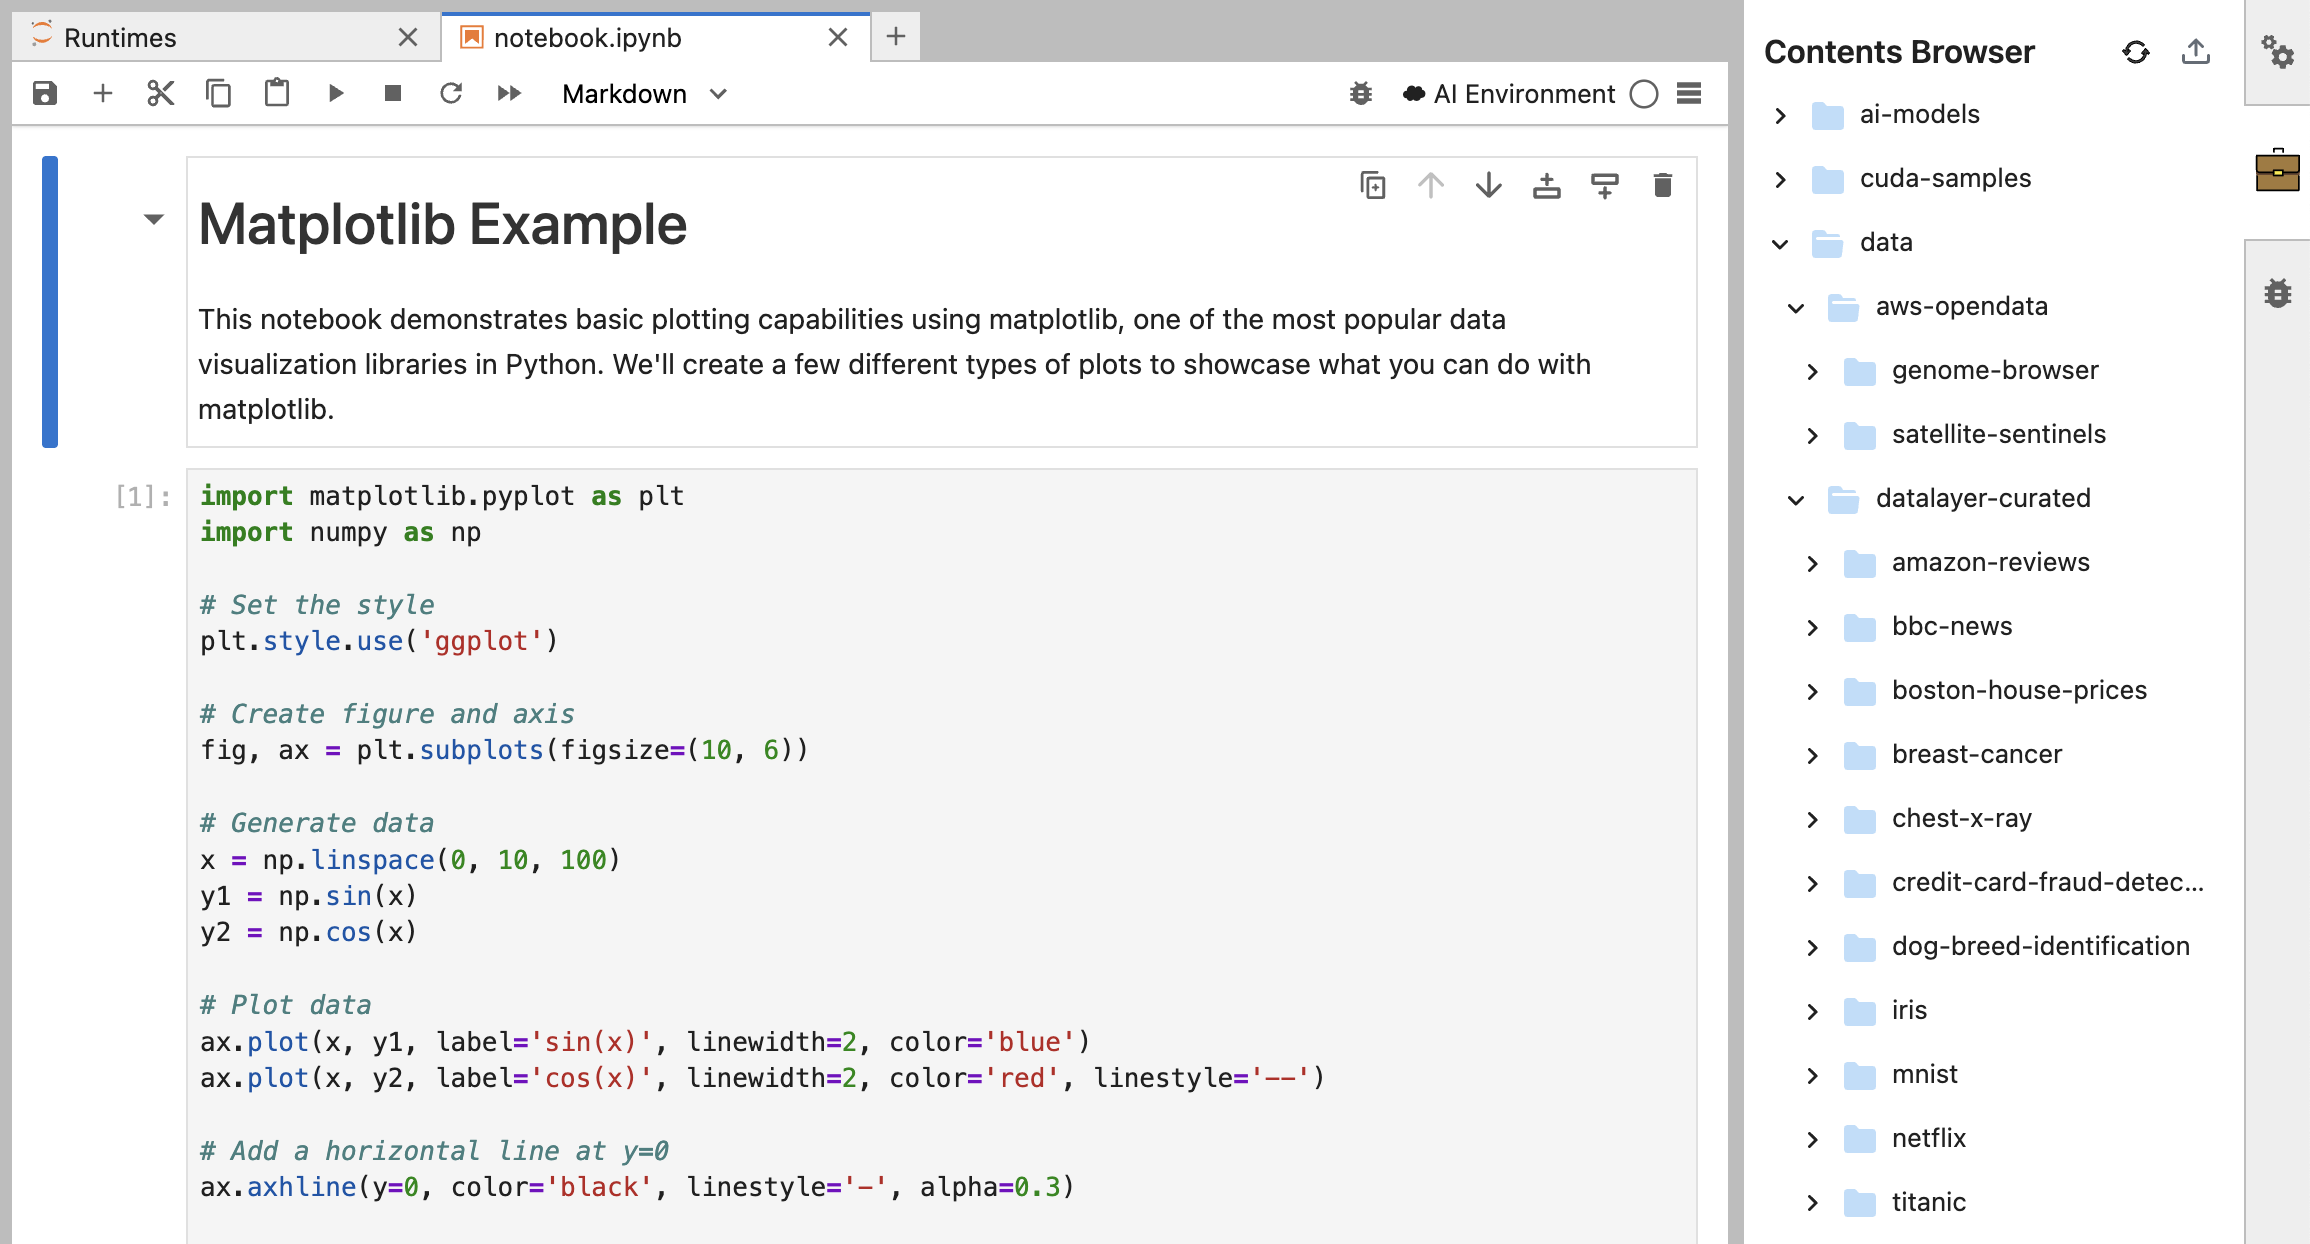This screenshot has height=1244, width=2310.
Task: Collapse the Matplotlib Example heading
Action: pyautogui.click(x=153, y=219)
